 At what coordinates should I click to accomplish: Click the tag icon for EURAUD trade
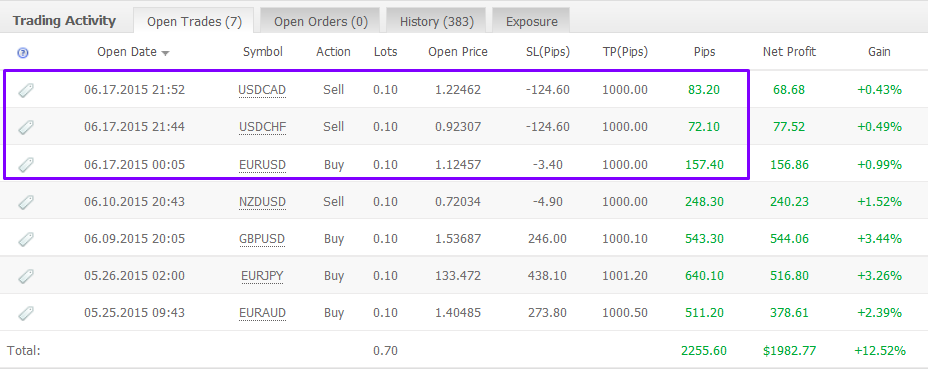click(26, 313)
